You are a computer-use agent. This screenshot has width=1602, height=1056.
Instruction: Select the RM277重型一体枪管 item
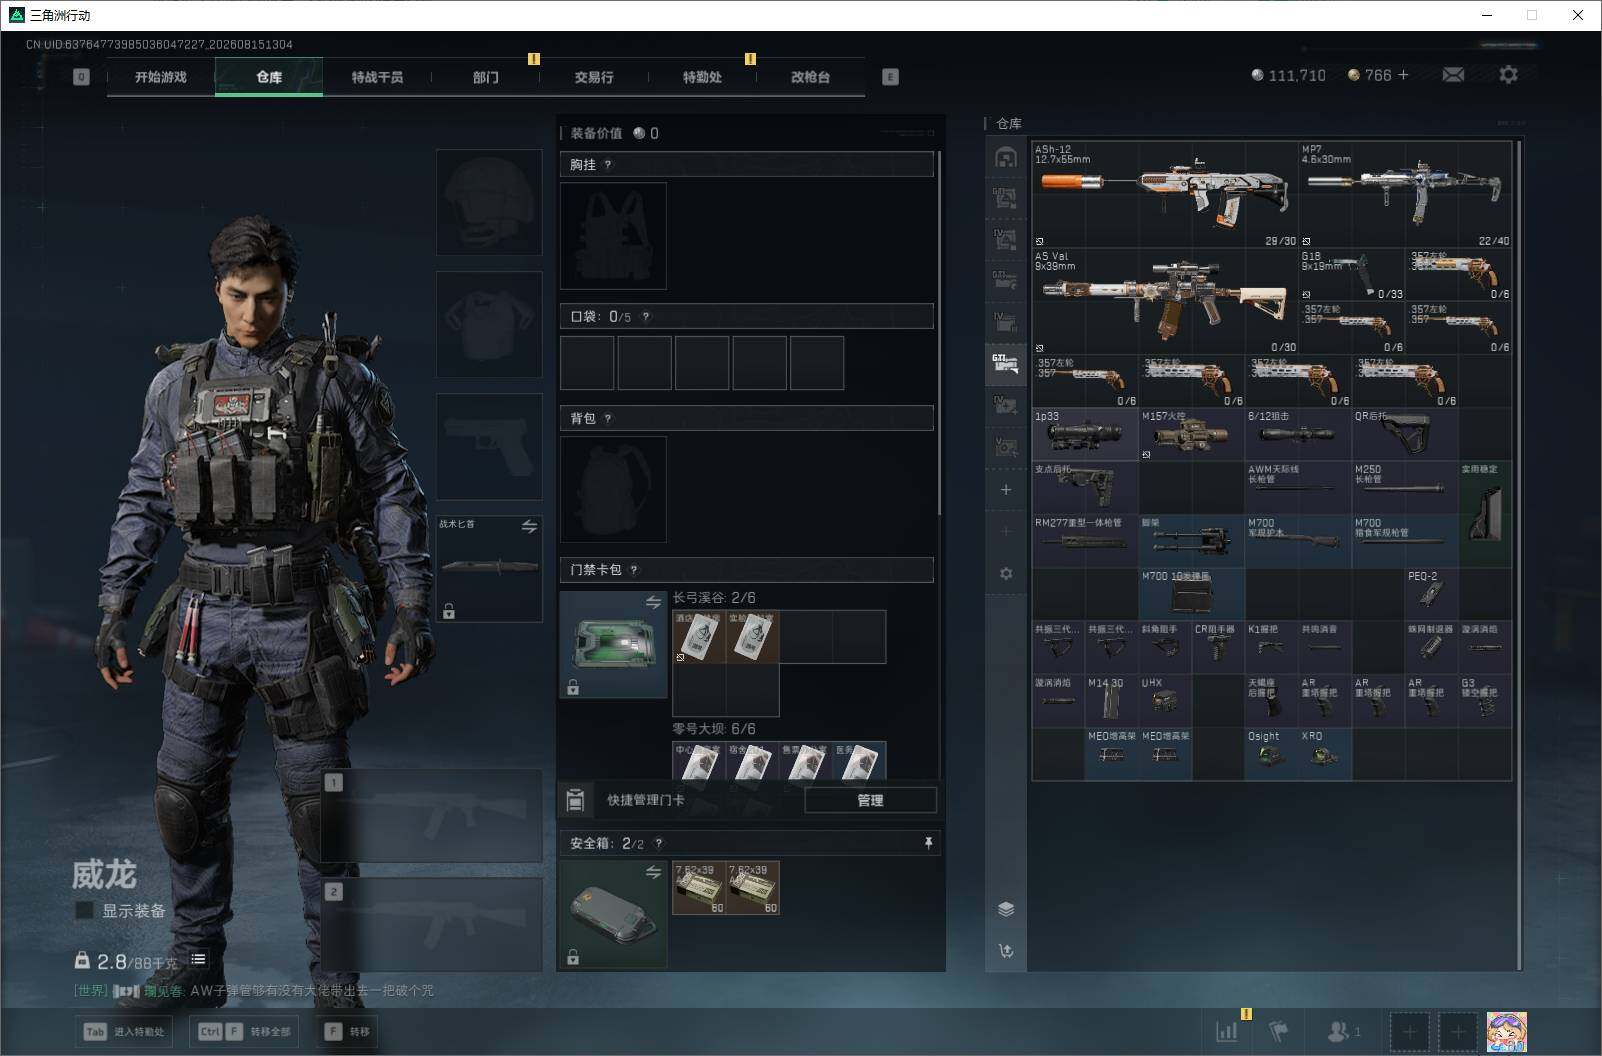pyautogui.click(x=1085, y=541)
